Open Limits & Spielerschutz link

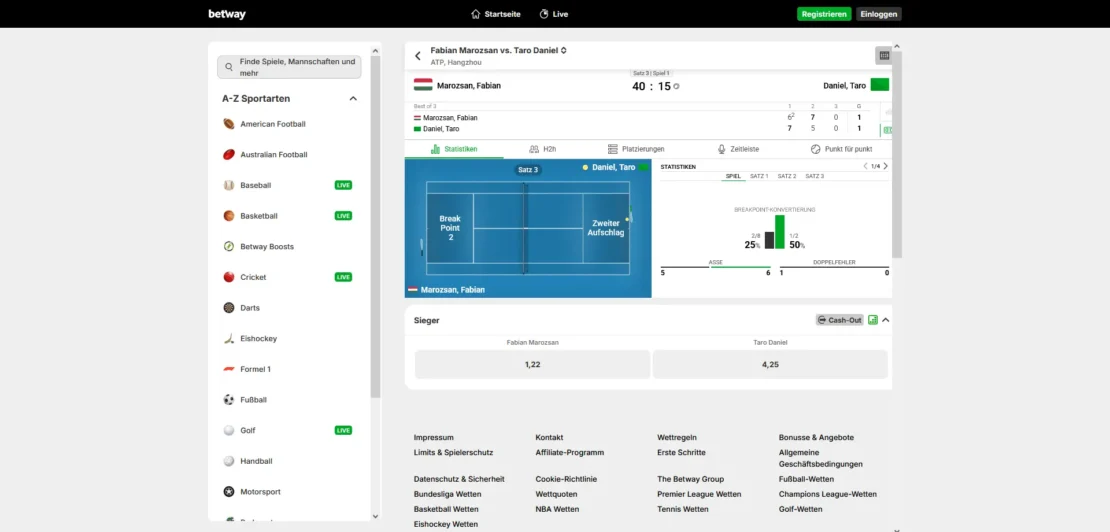click(x=453, y=452)
